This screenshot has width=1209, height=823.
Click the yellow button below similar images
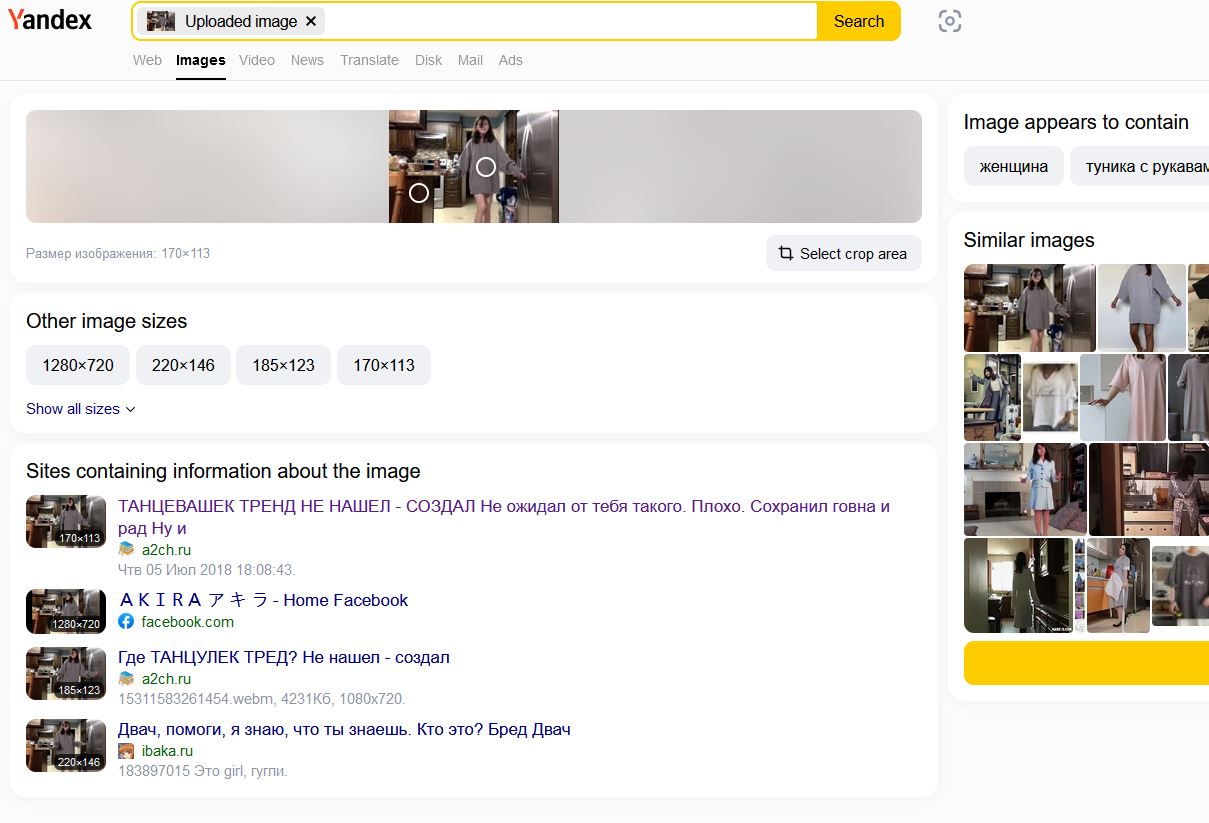point(1086,663)
